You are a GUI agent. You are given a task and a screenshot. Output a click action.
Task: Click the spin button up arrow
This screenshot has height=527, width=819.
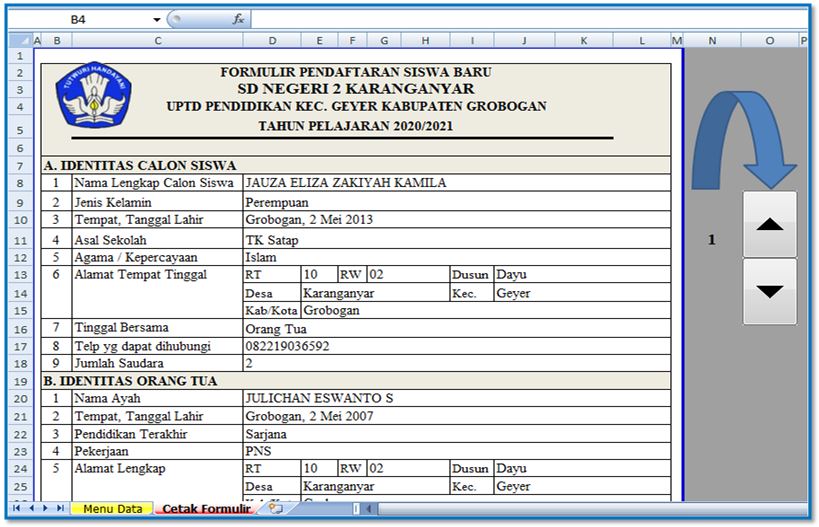pos(770,224)
